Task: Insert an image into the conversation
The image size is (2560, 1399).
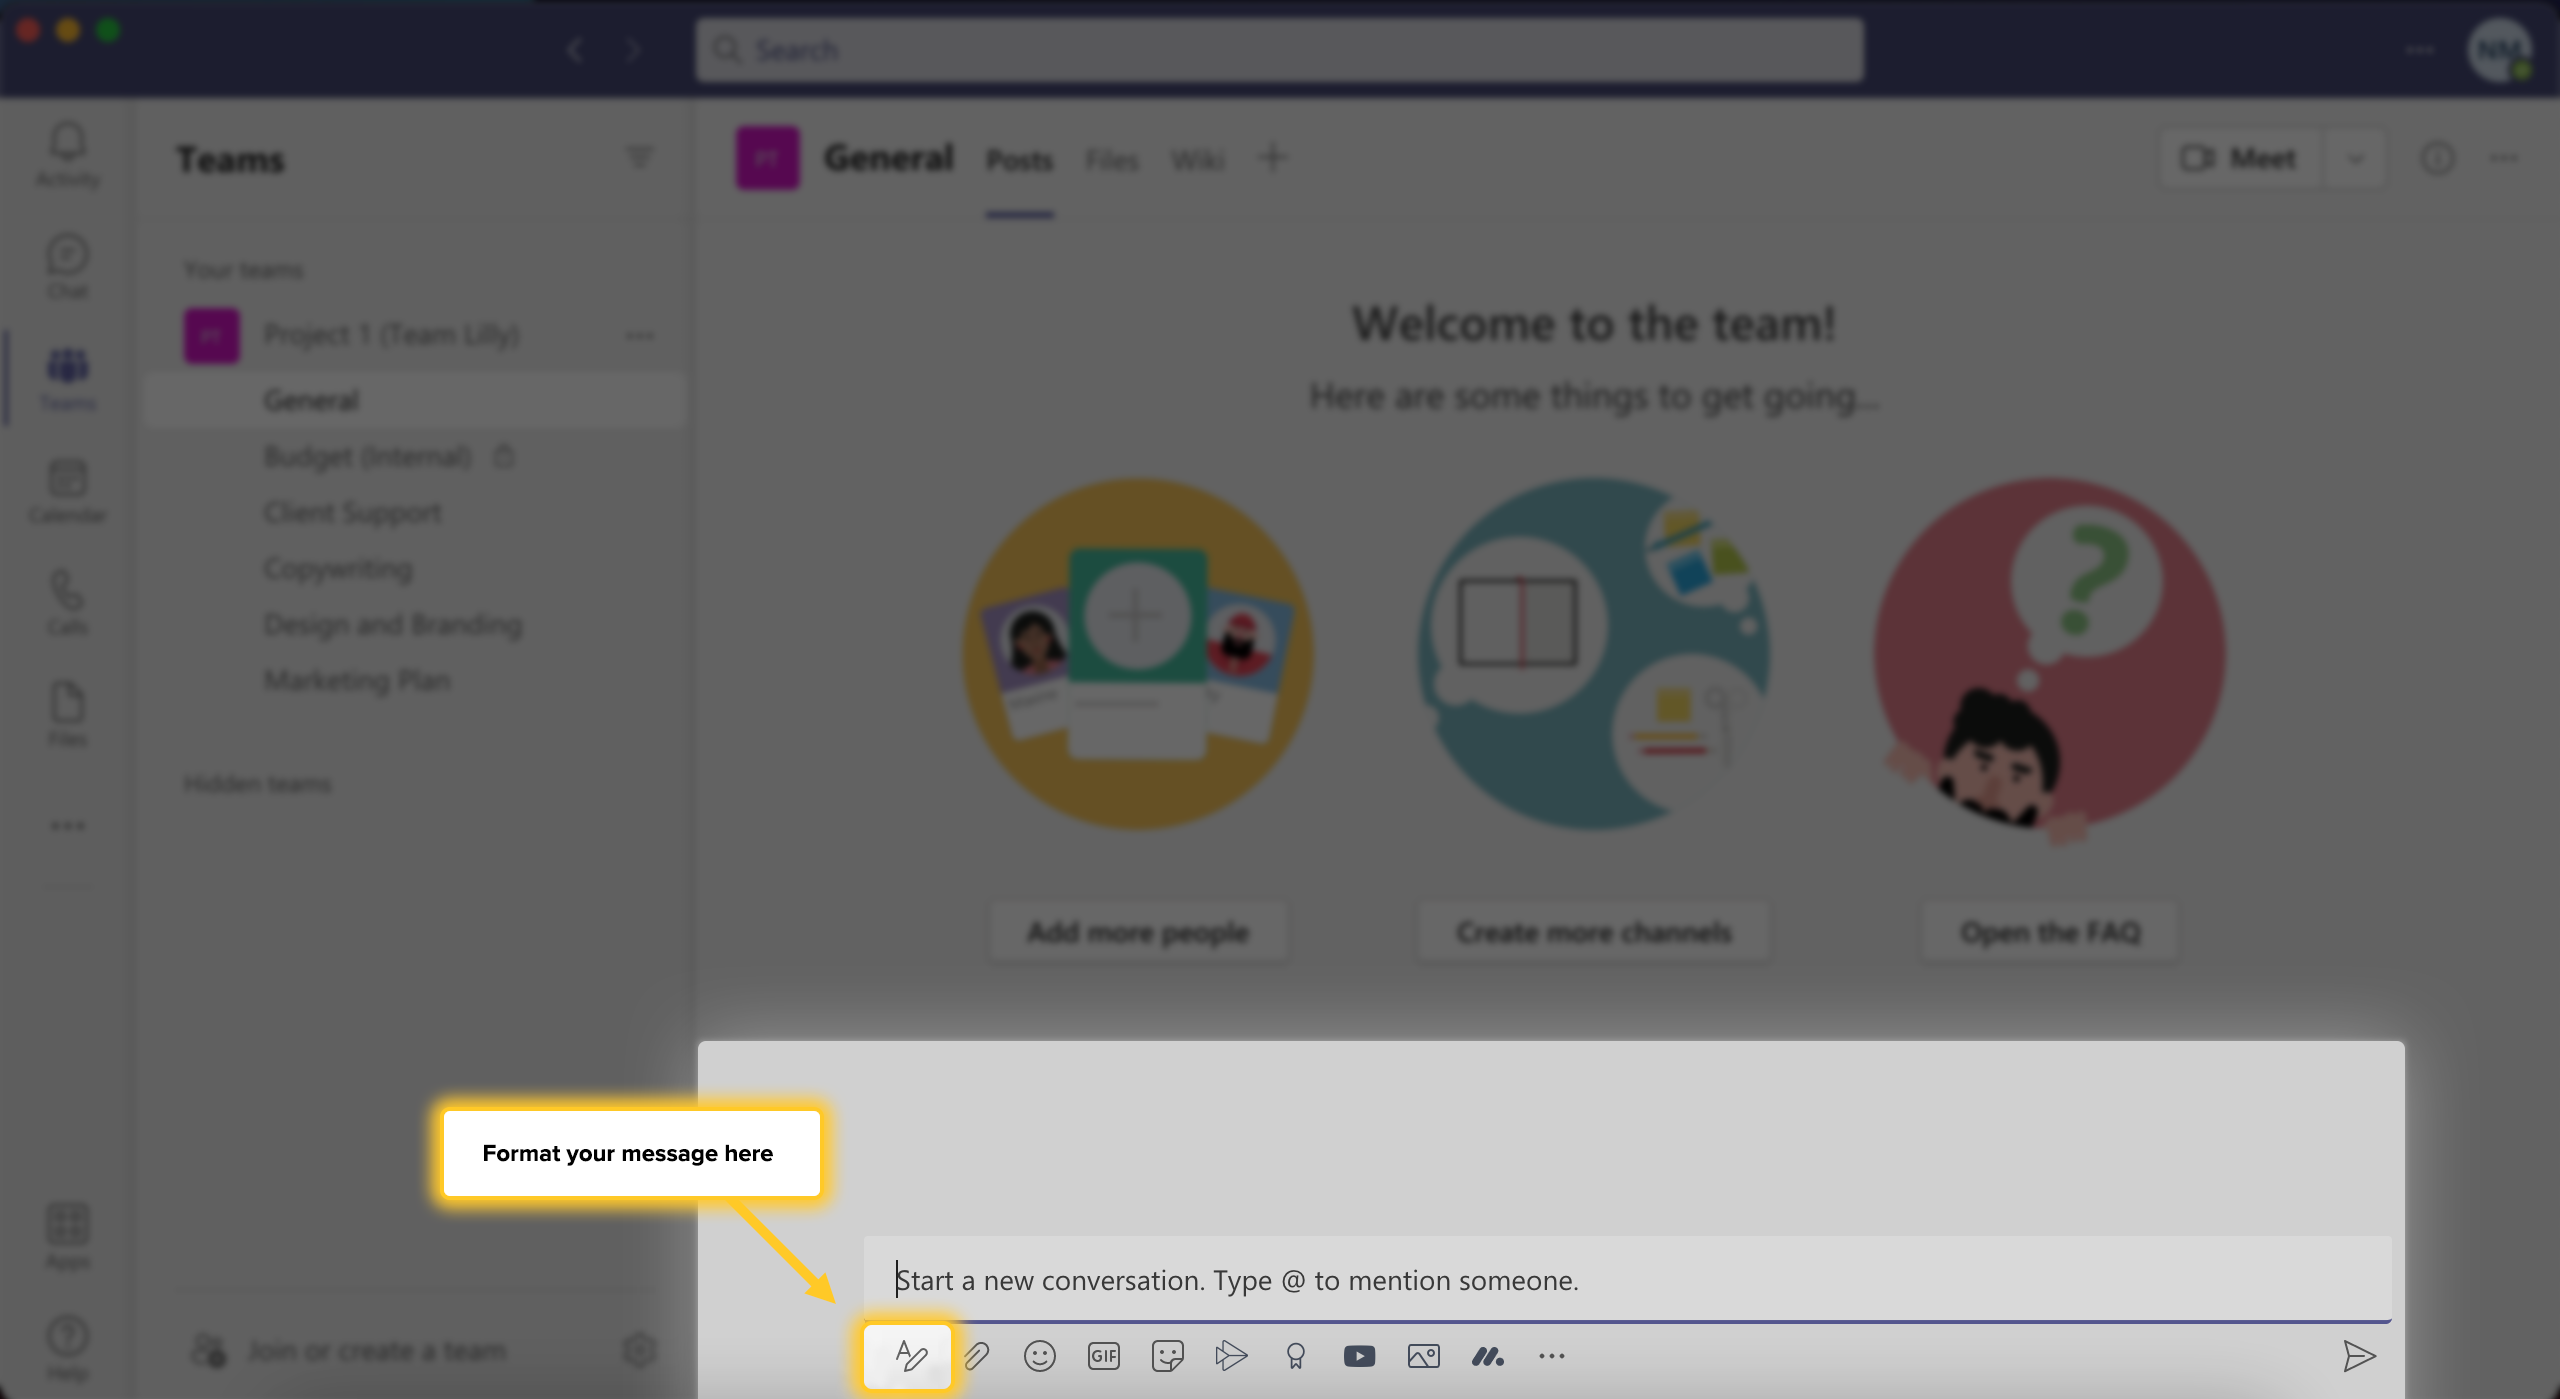Action: (x=1423, y=1356)
